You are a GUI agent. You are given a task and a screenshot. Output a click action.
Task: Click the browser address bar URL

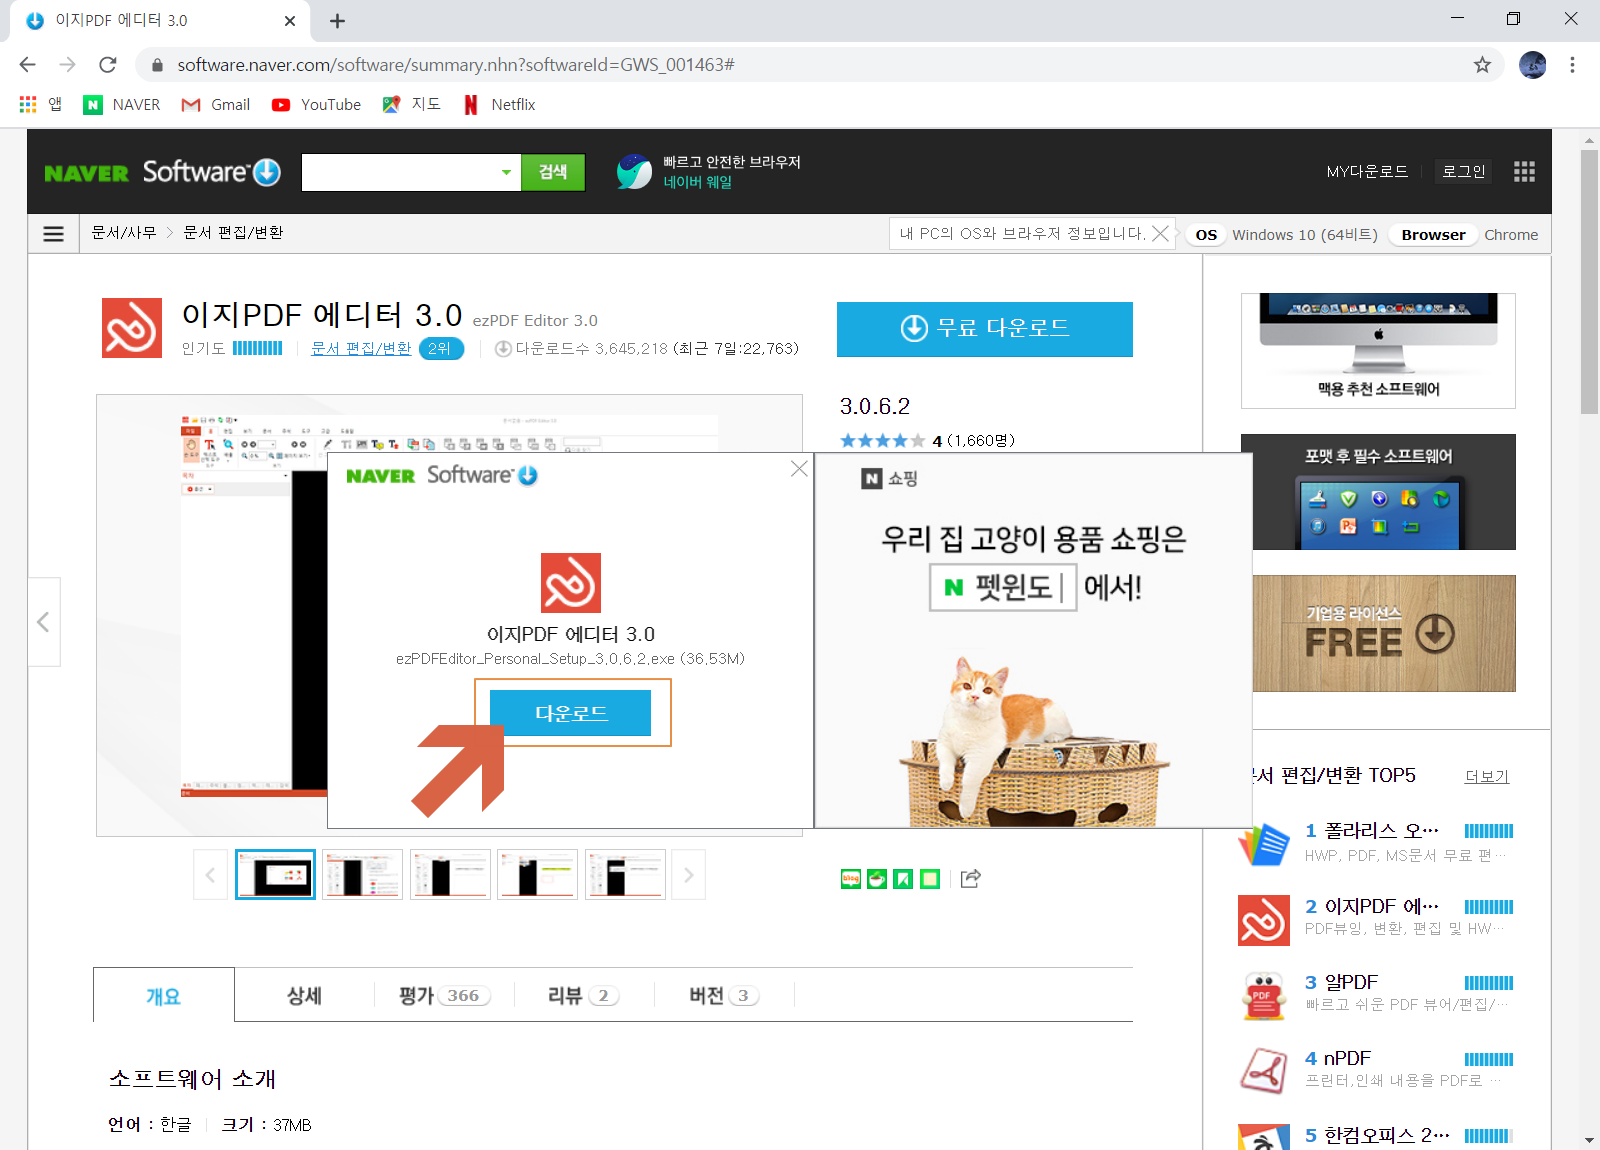(456, 65)
